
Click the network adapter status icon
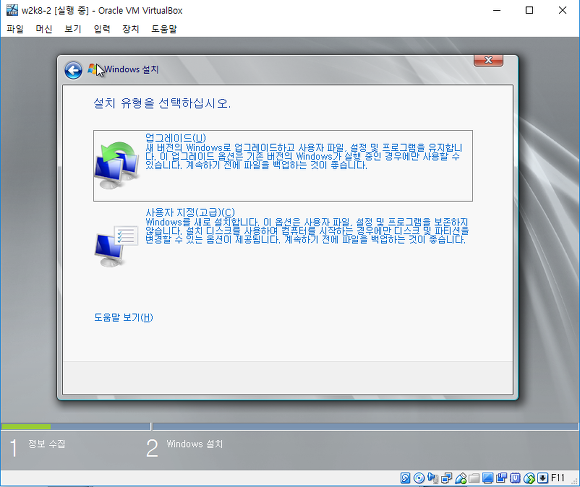(x=446, y=478)
